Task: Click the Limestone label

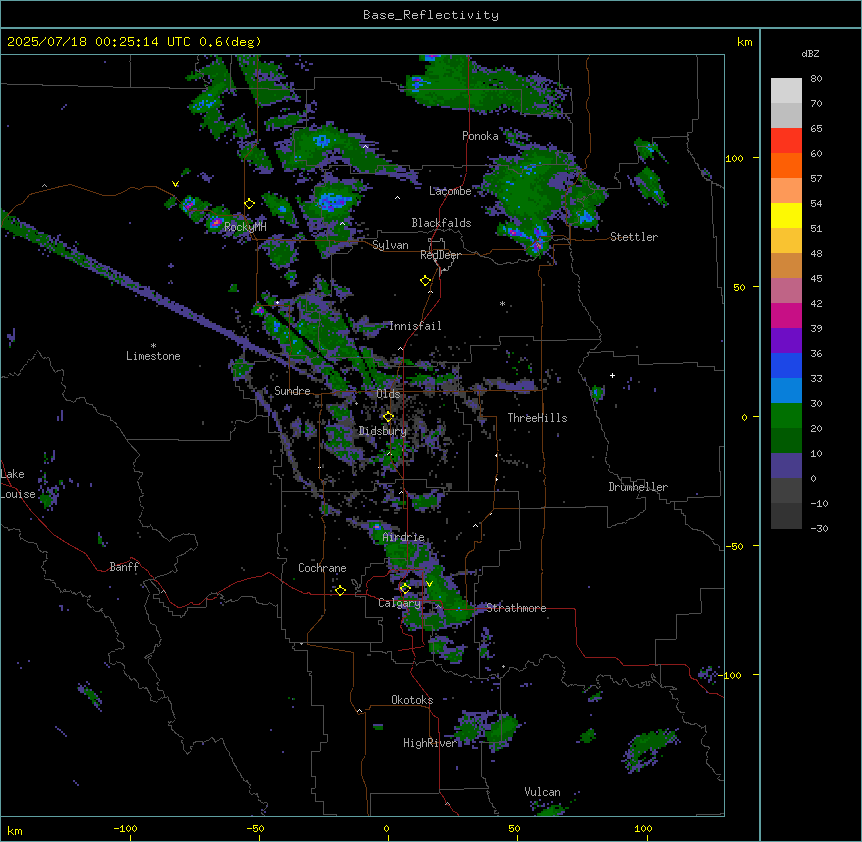Action: 153,356
